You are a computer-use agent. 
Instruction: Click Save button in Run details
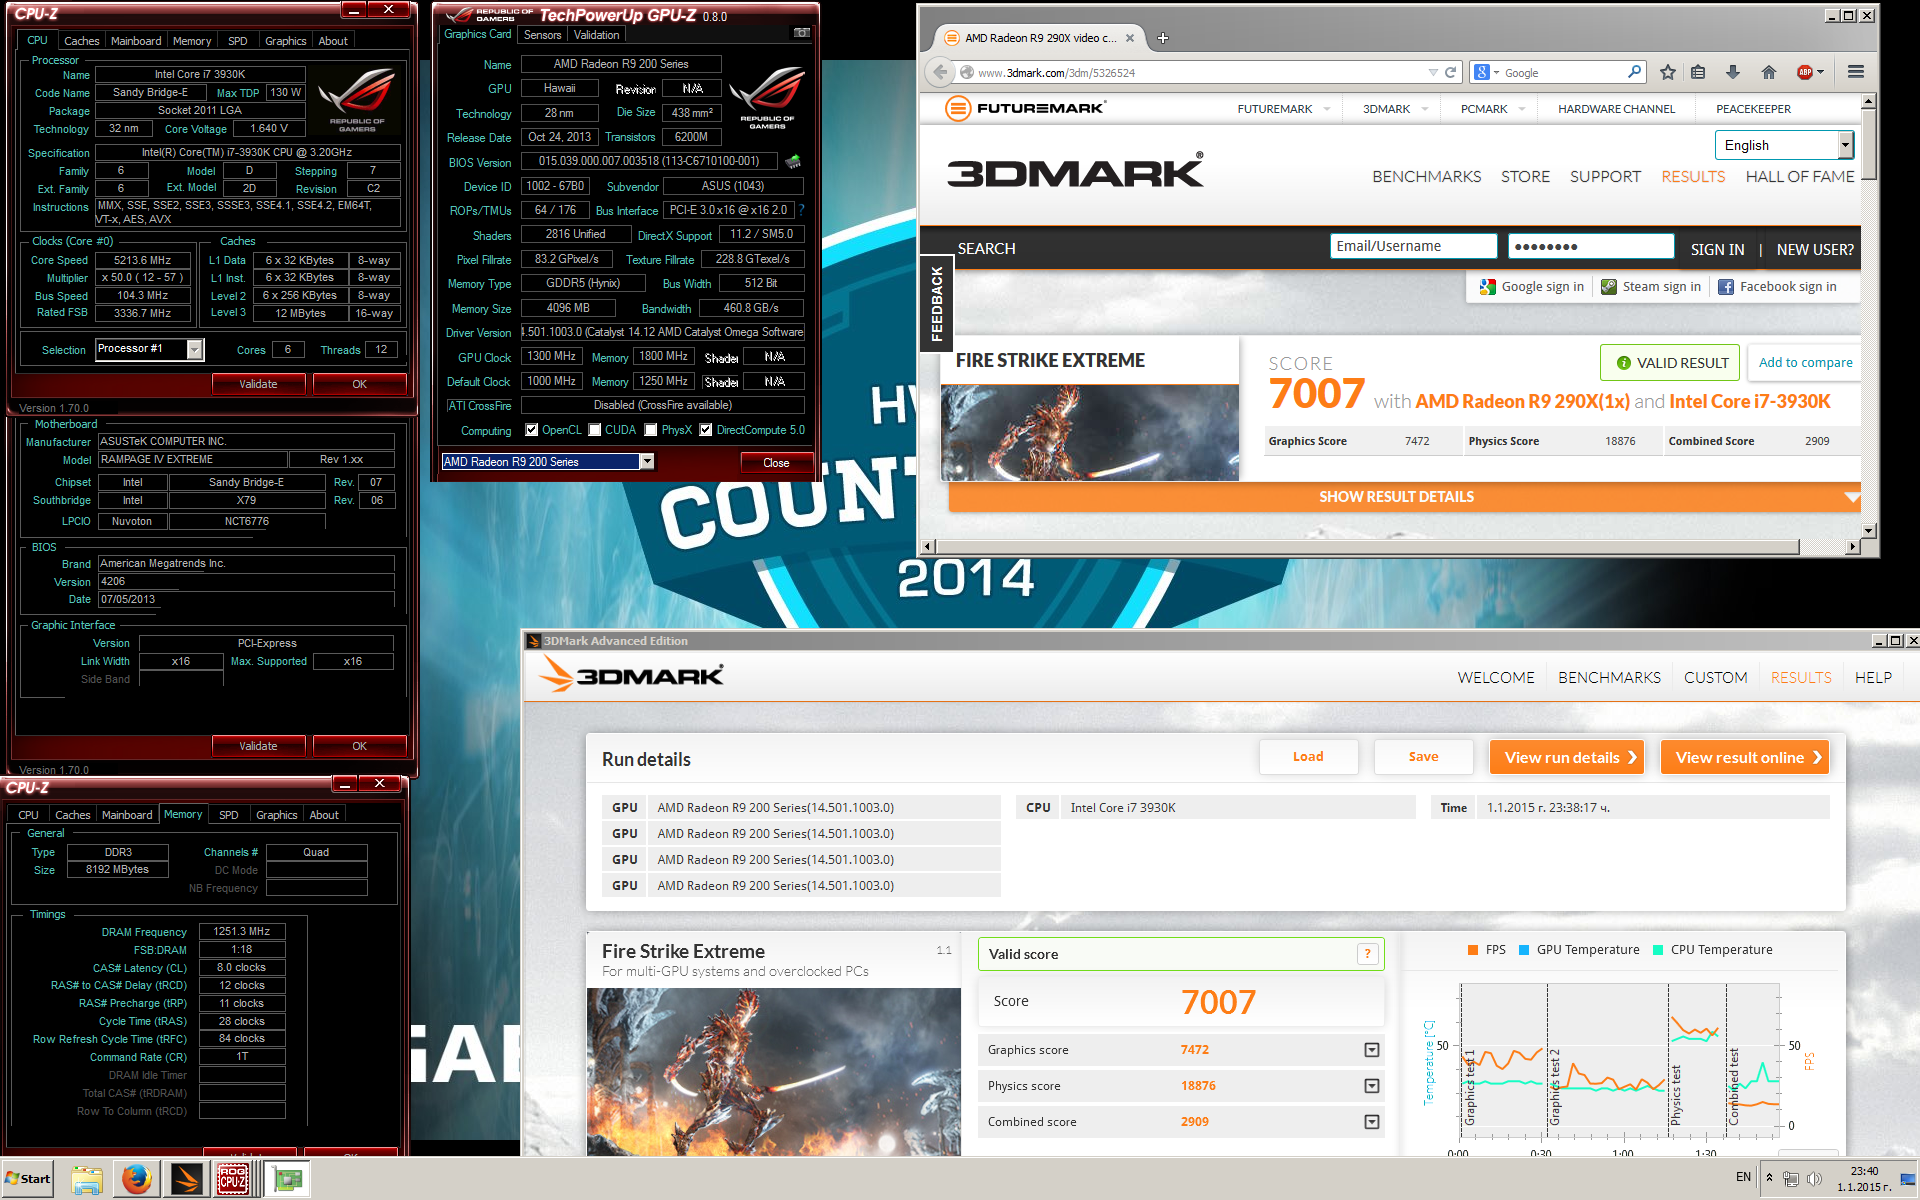click(1423, 757)
